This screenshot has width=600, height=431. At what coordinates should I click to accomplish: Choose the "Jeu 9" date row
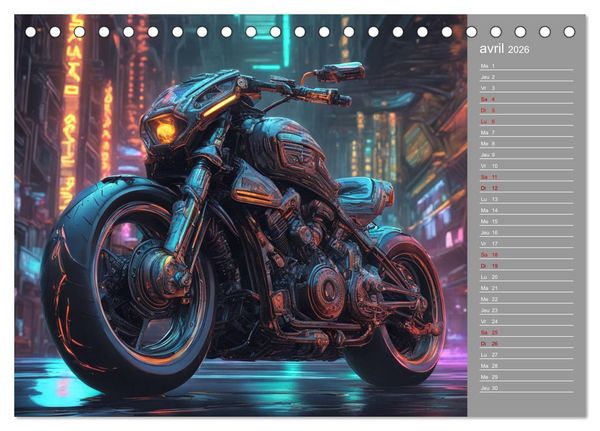coord(527,155)
